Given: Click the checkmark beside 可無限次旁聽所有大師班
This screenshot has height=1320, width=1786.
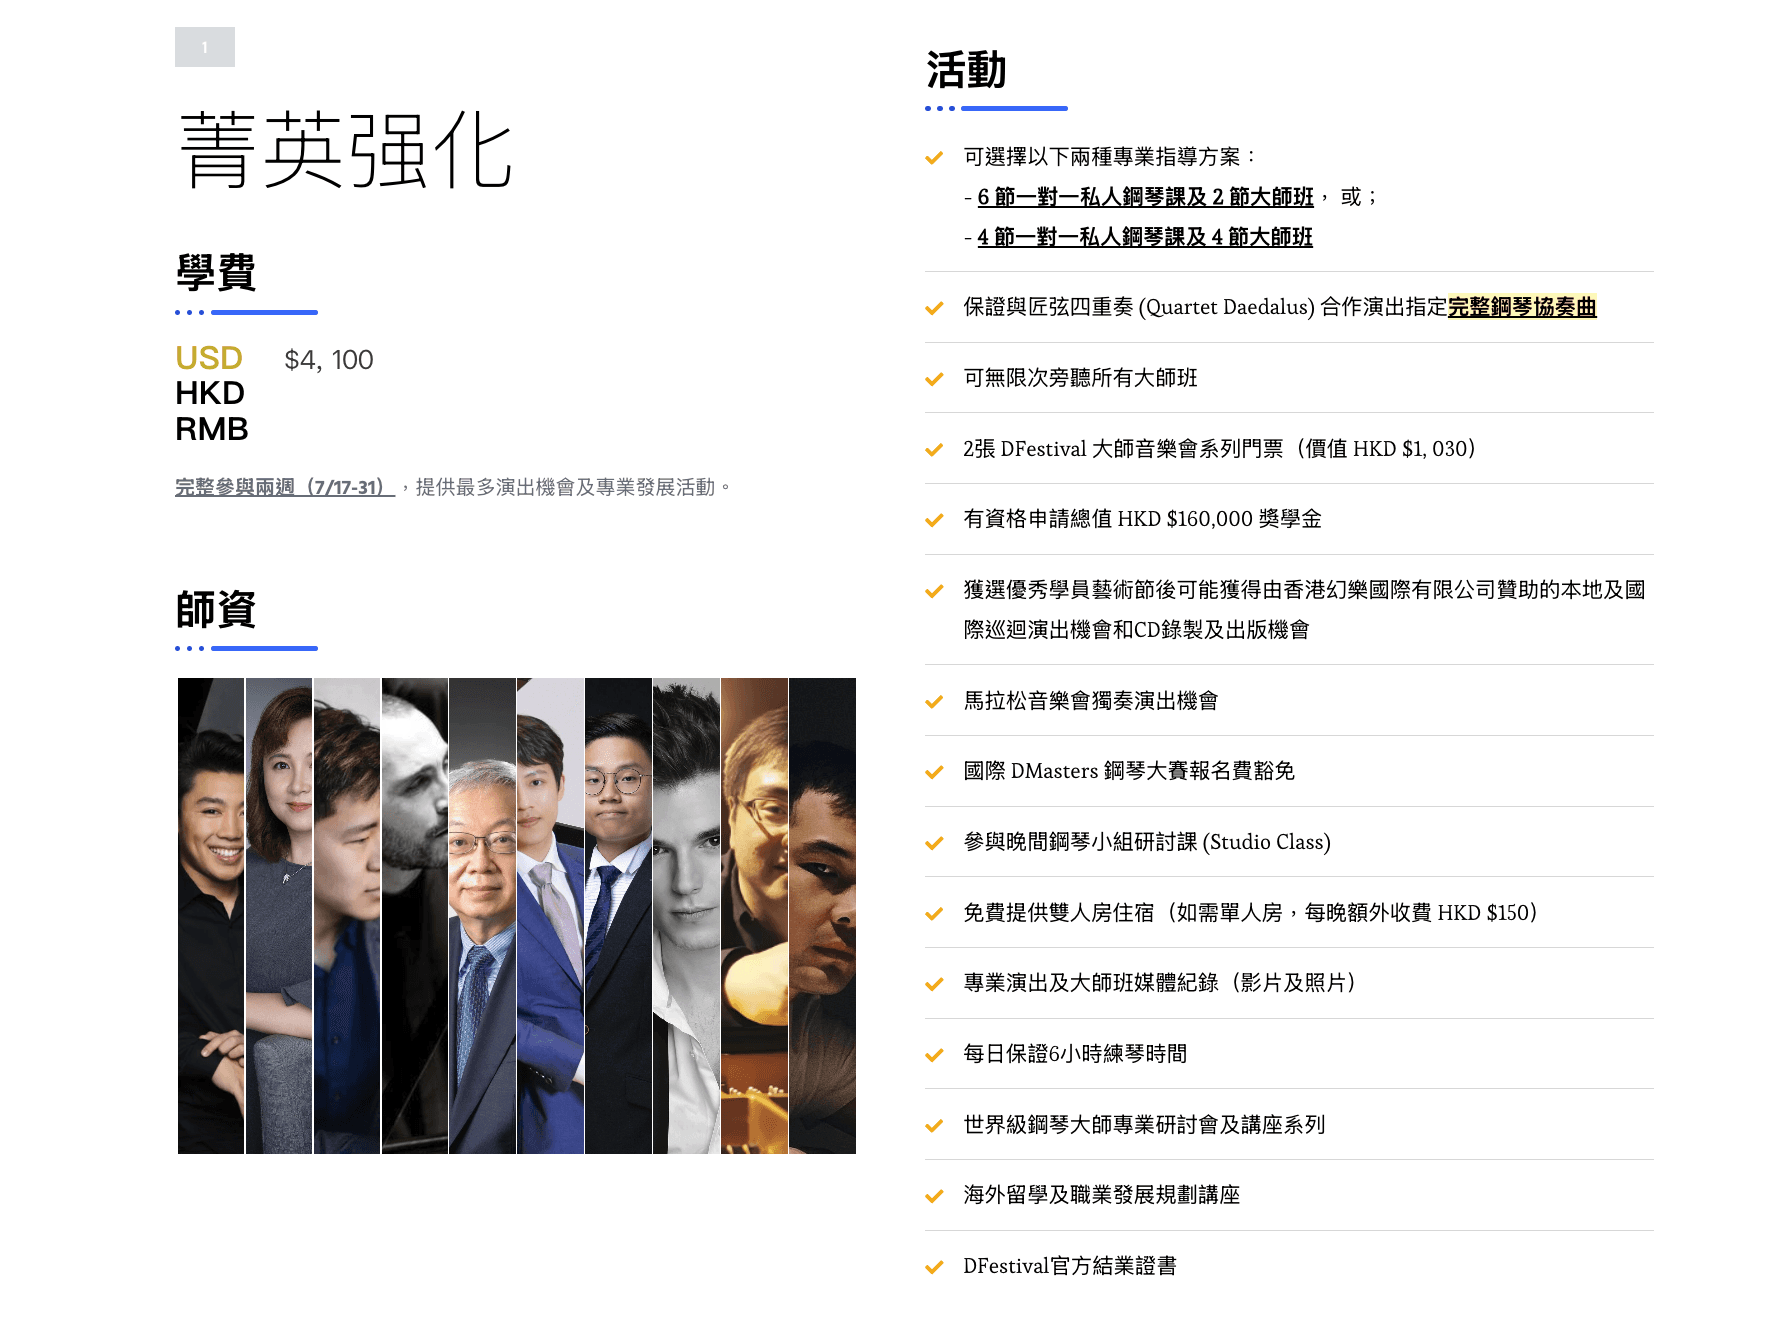Looking at the screenshot, I should tap(934, 379).
